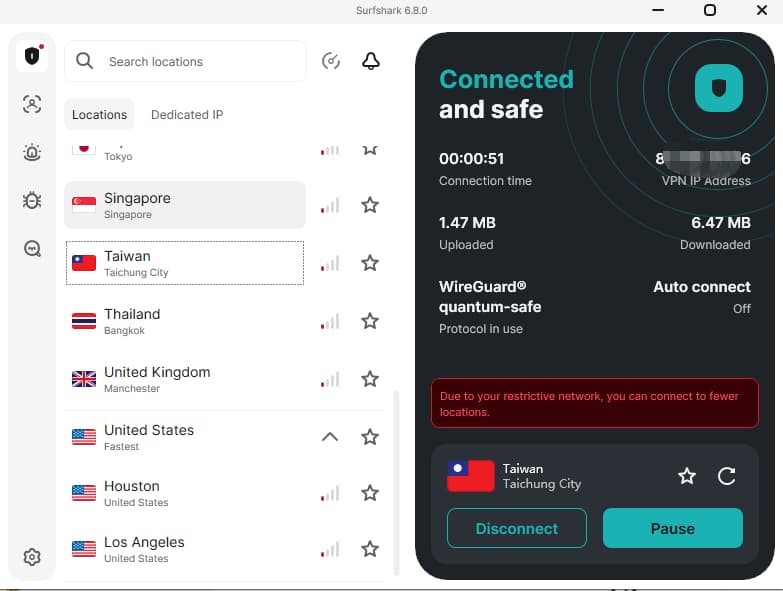Click the United Kingdom signal strength icon

tap(330, 379)
